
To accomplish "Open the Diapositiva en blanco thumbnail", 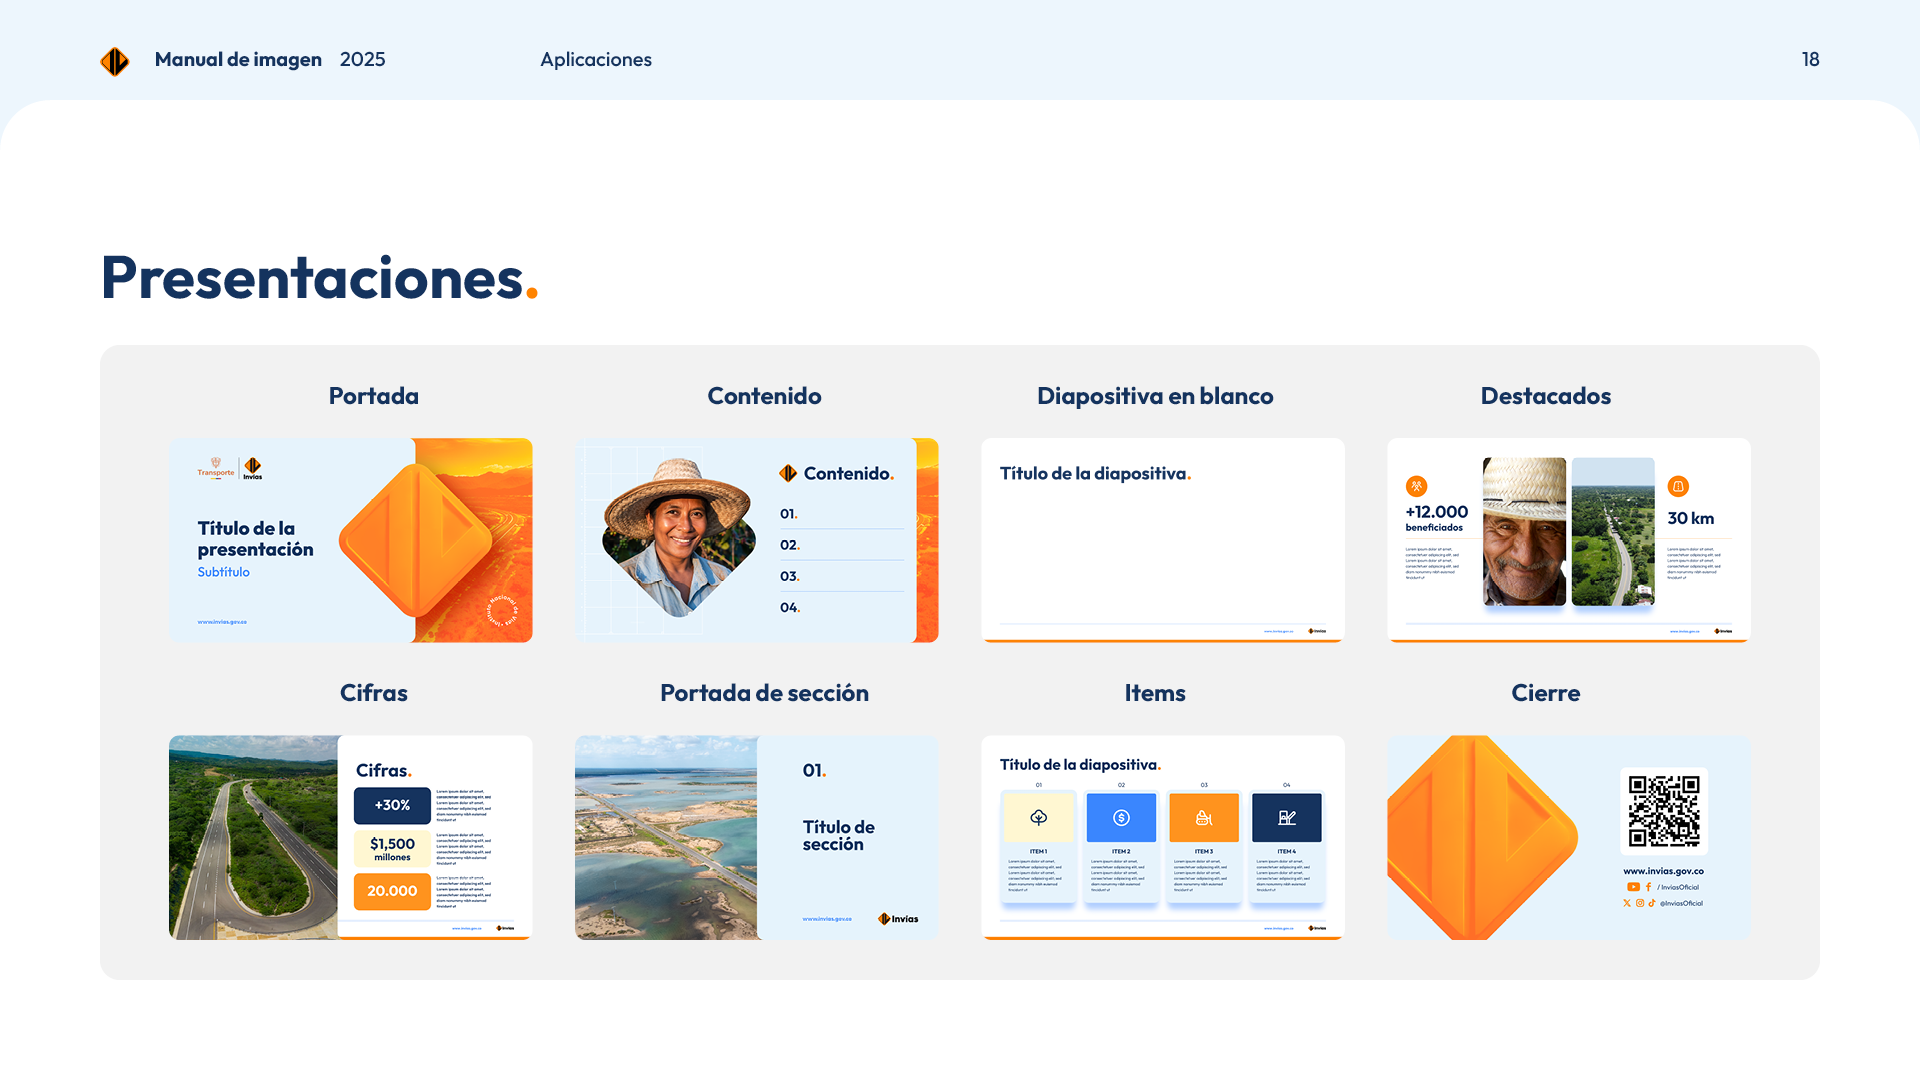I will (1162, 540).
